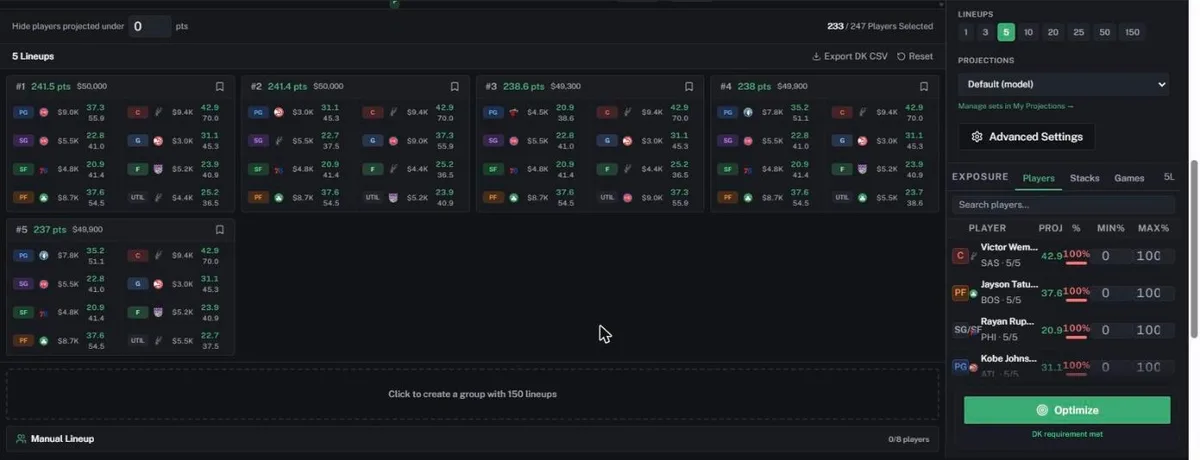Click the SG position badge in lineup #2

tap(258, 141)
